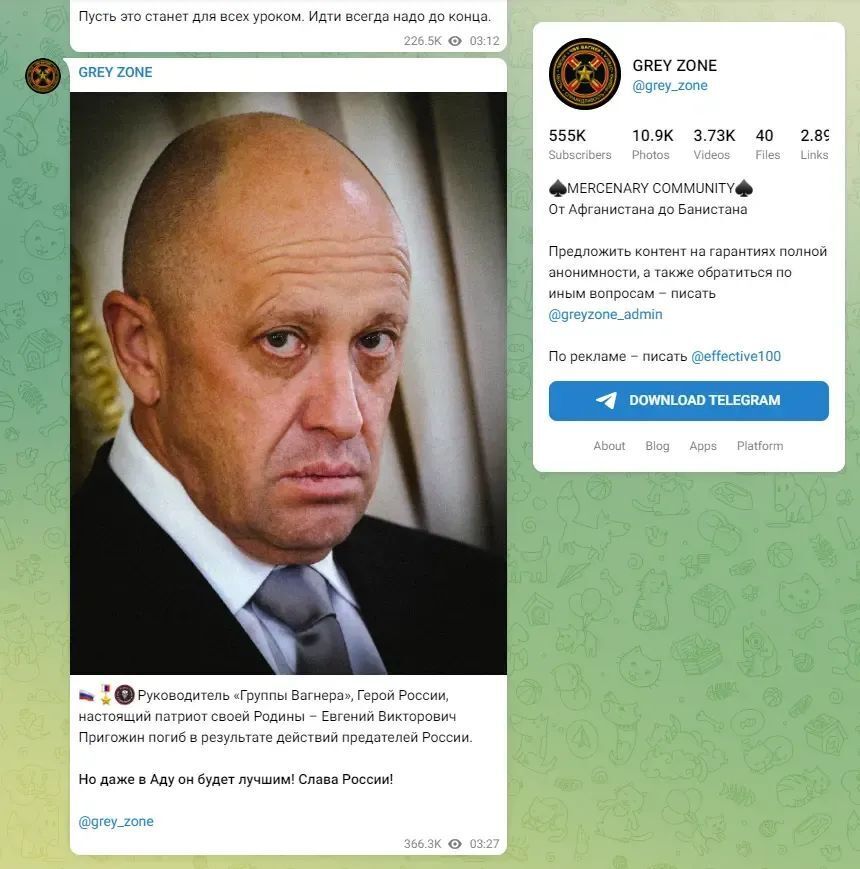Click the GREY ZONE author name on post
The height and width of the screenshot is (869, 860).
coord(115,72)
